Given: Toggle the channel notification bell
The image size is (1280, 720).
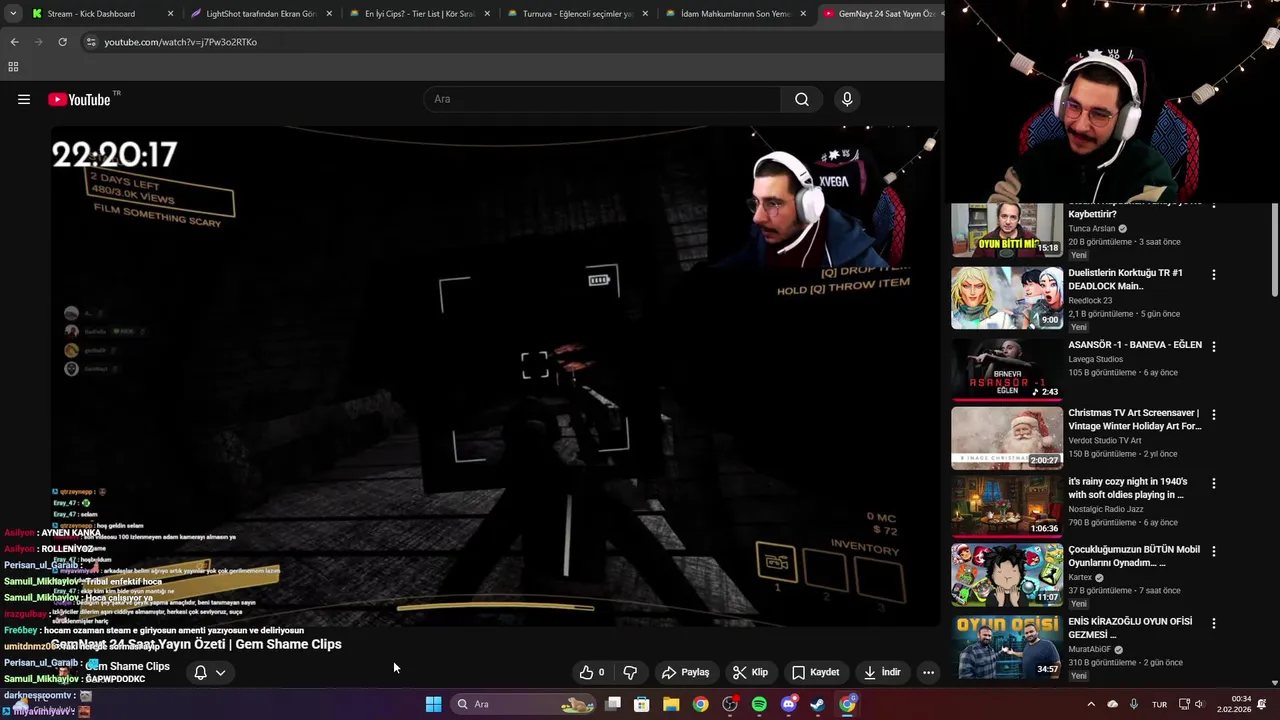Looking at the screenshot, I should pyautogui.click(x=200, y=672).
